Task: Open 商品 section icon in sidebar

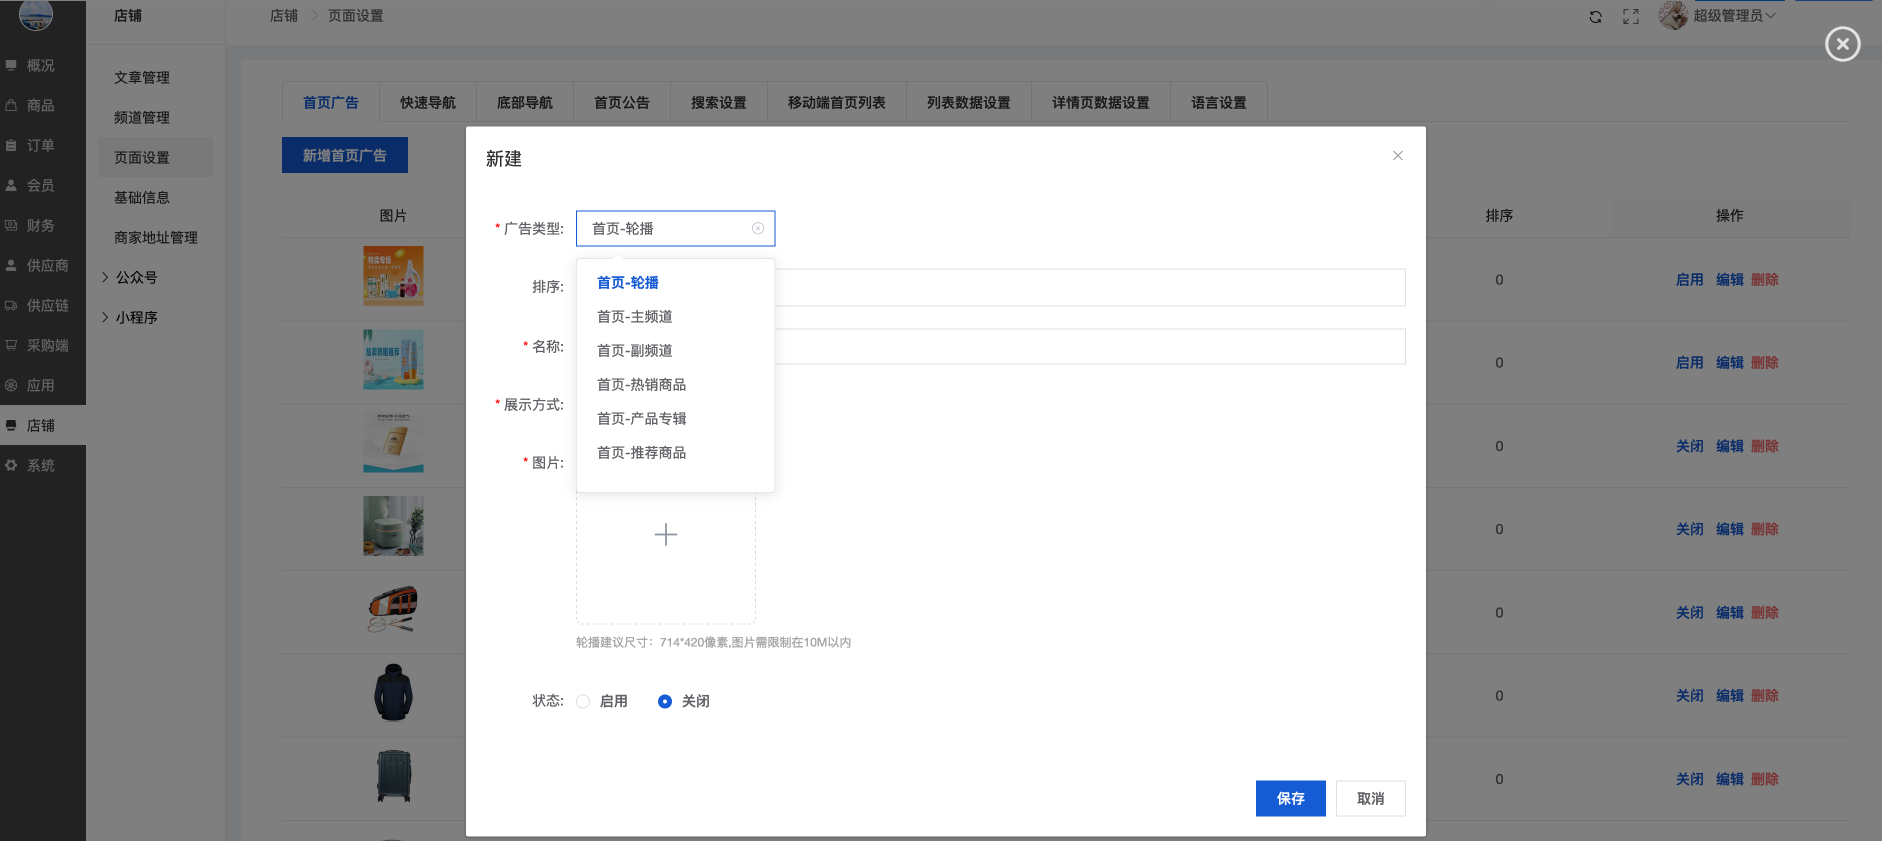Action: 12,106
